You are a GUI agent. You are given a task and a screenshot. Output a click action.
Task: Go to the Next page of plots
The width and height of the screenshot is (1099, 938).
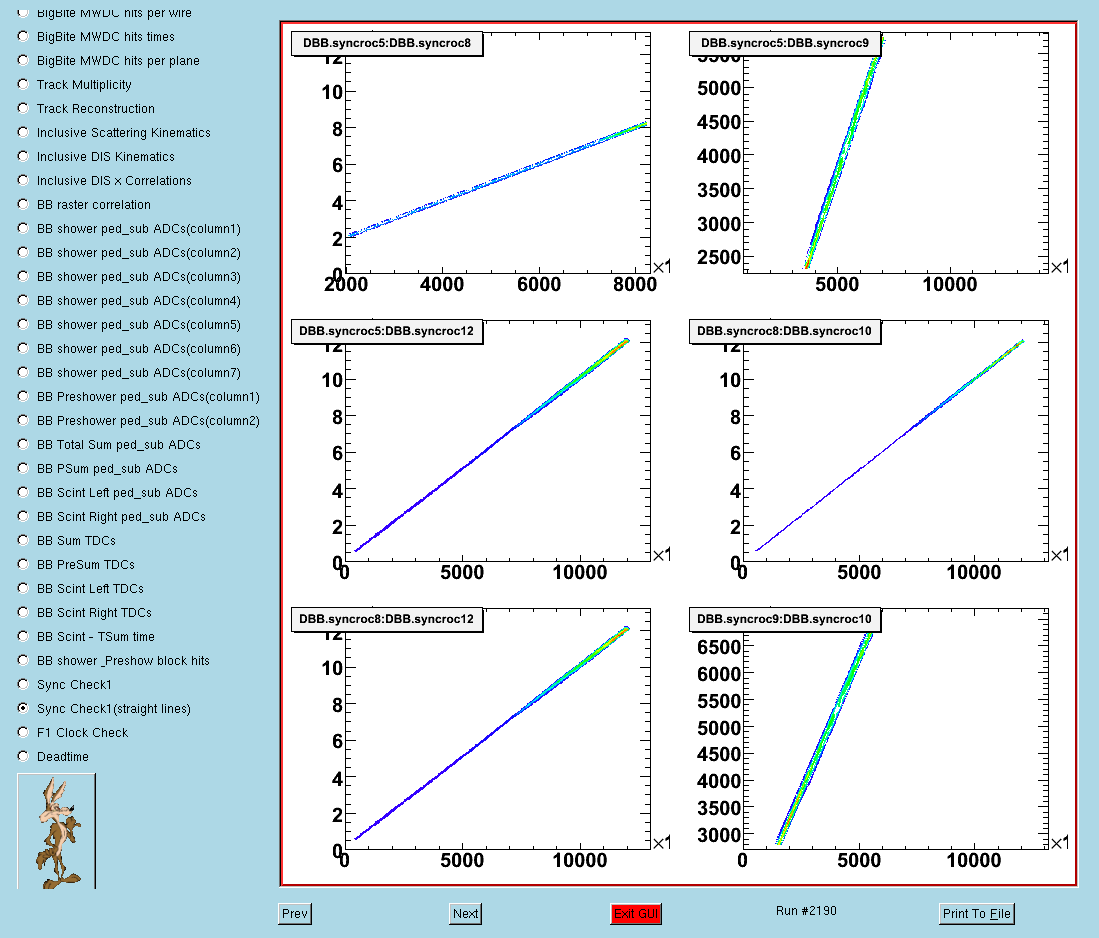pyautogui.click(x=465, y=913)
